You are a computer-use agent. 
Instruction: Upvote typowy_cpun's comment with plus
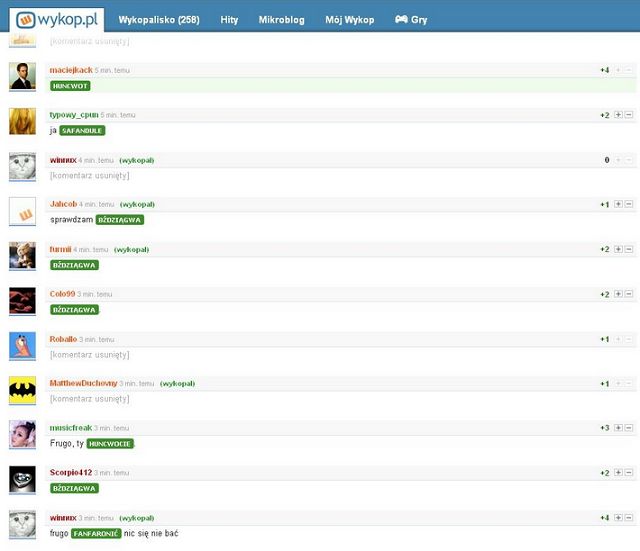coord(618,115)
